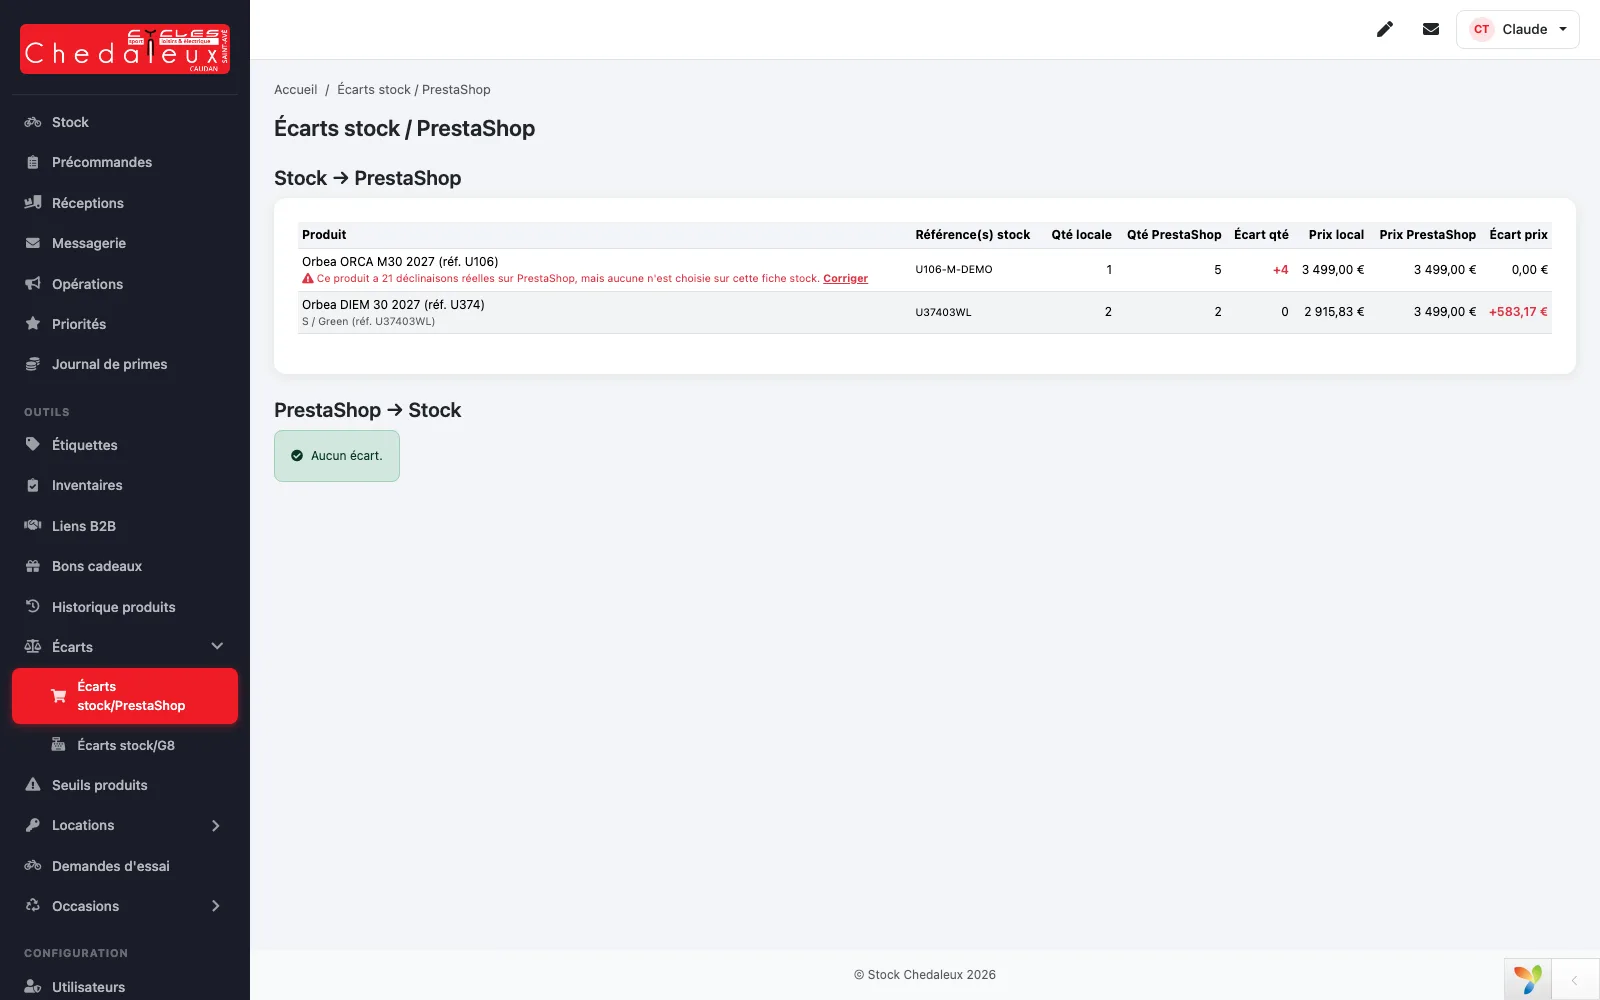Click the clipboard-check icon beside Inventaires

coord(33,485)
